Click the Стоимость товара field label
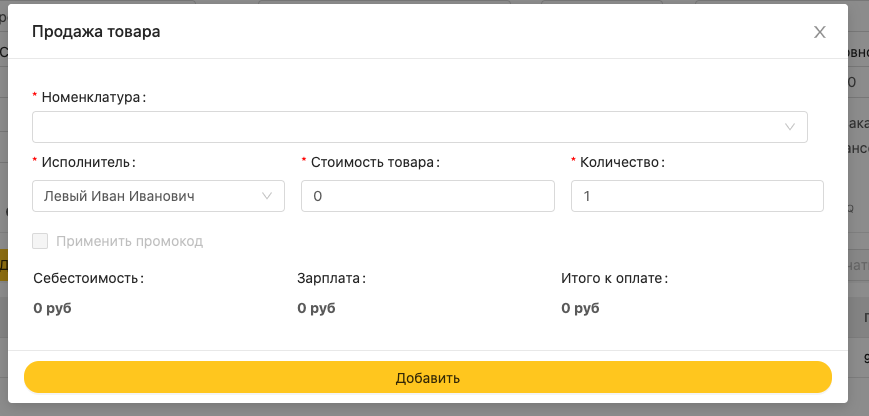This screenshot has height=416, width=869. tap(375, 161)
